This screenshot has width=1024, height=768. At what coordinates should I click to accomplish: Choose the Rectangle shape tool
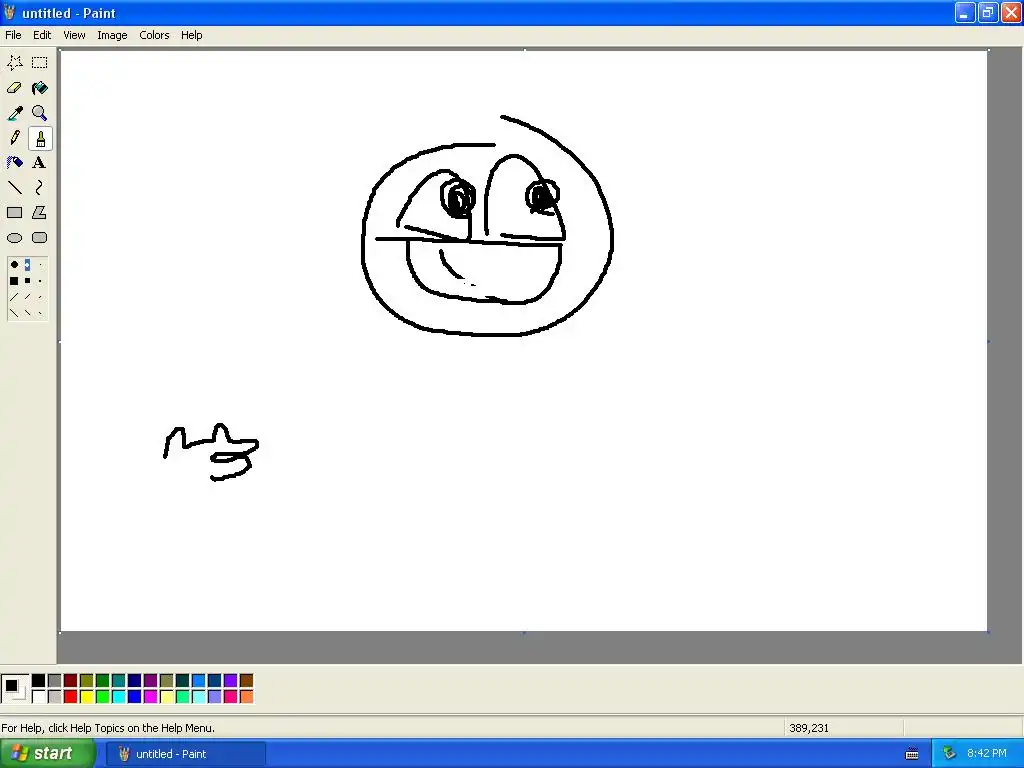14,213
